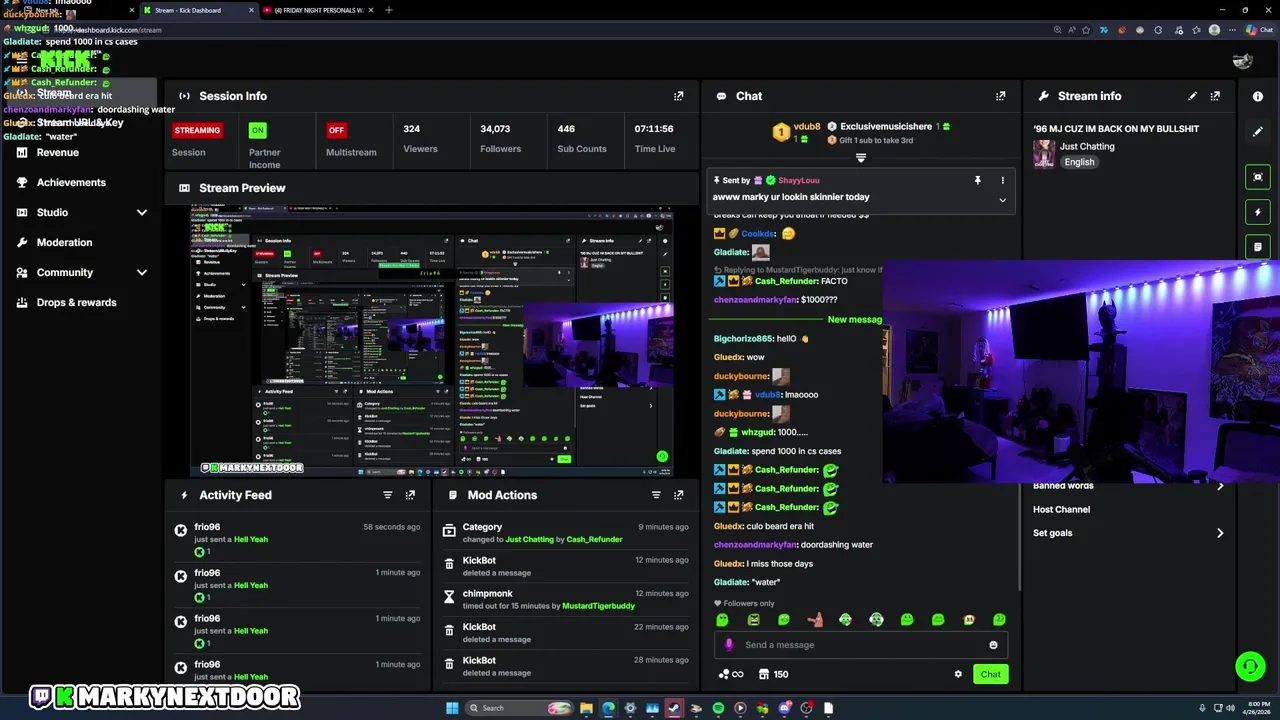Pop out the Chat panel
This screenshot has width=1280, height=720.
1000,96
